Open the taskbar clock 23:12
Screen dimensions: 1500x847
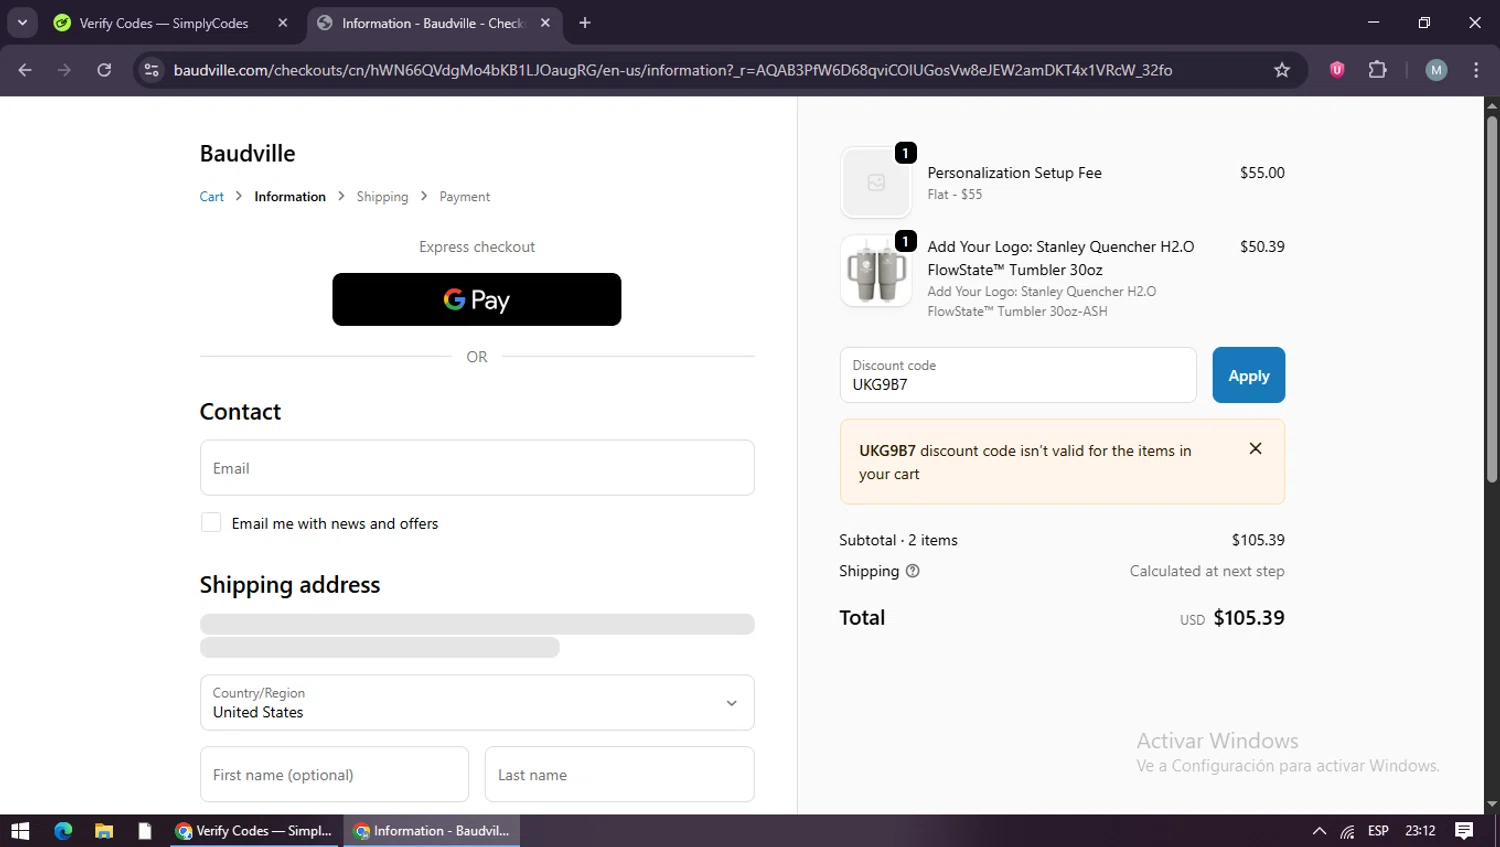pos(1420,831)
